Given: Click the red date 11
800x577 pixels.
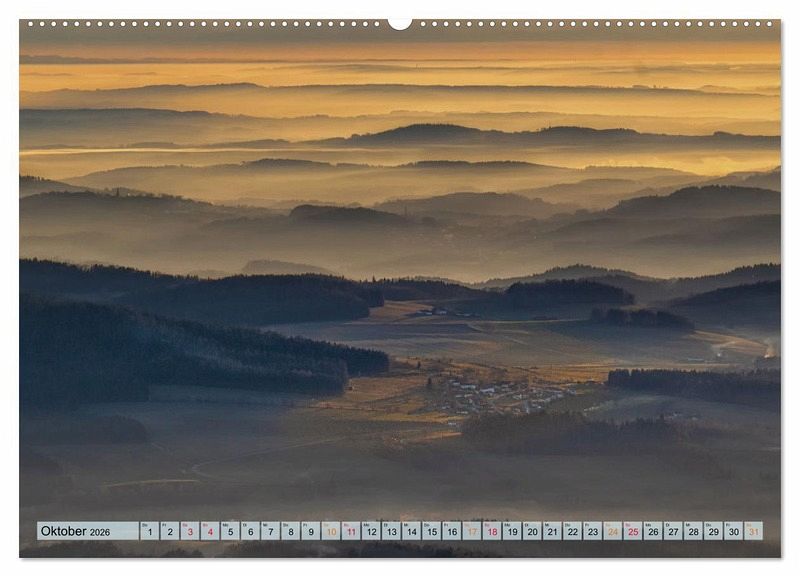Looking at the screenshot, I should click(351, 531).
